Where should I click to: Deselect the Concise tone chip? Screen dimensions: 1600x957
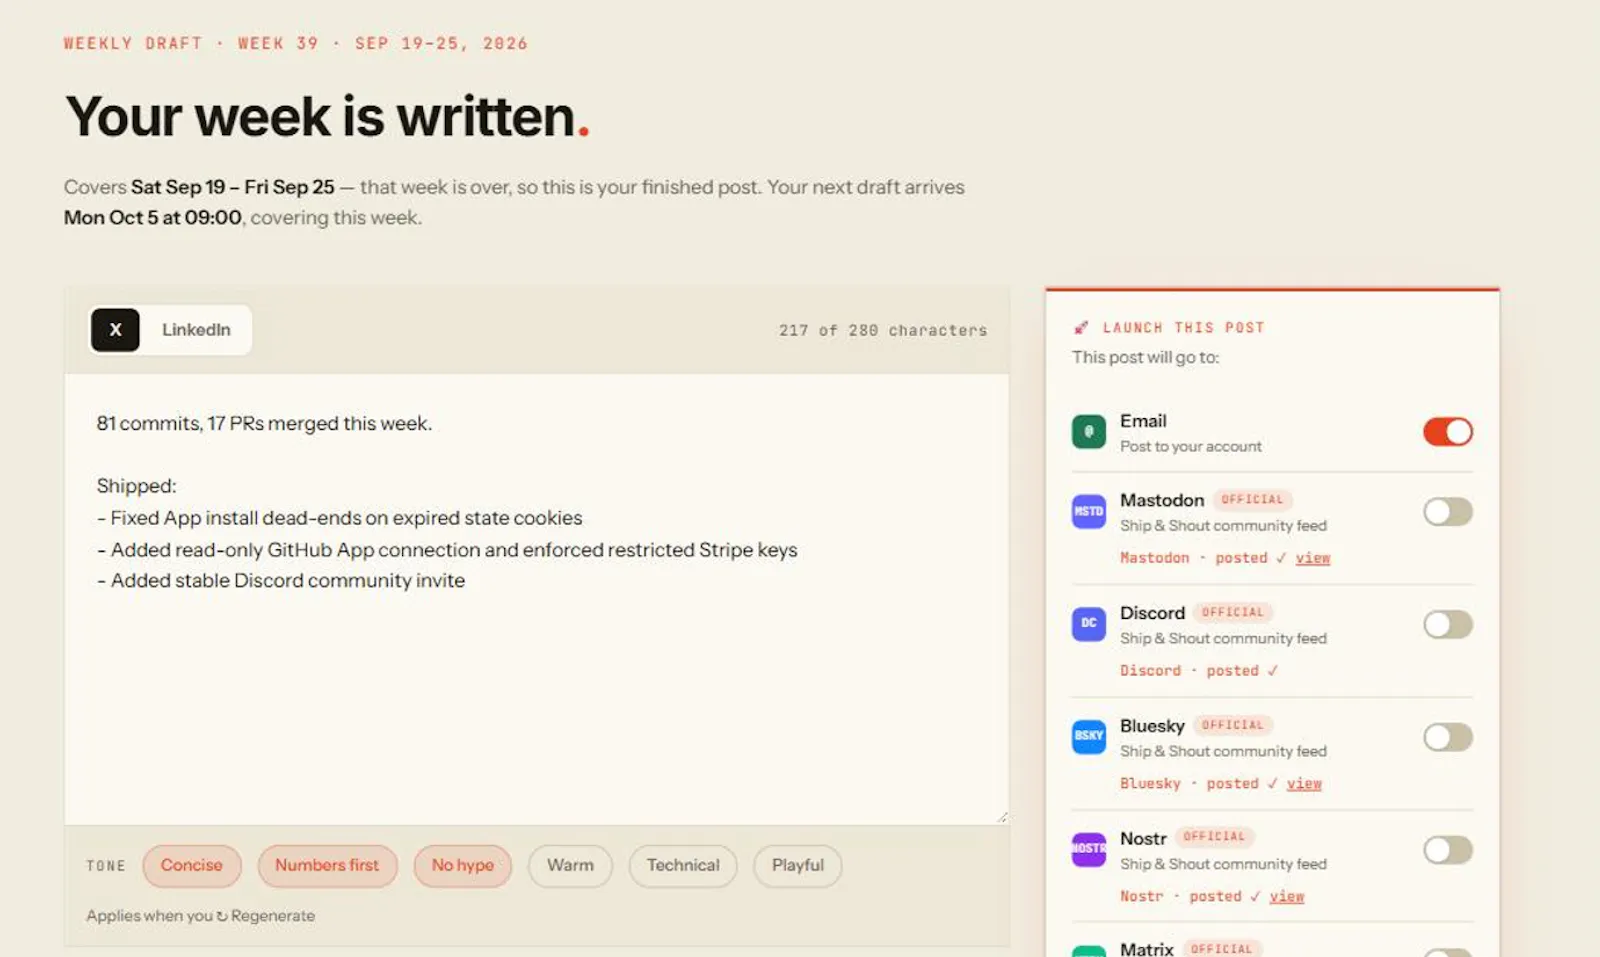192,866
